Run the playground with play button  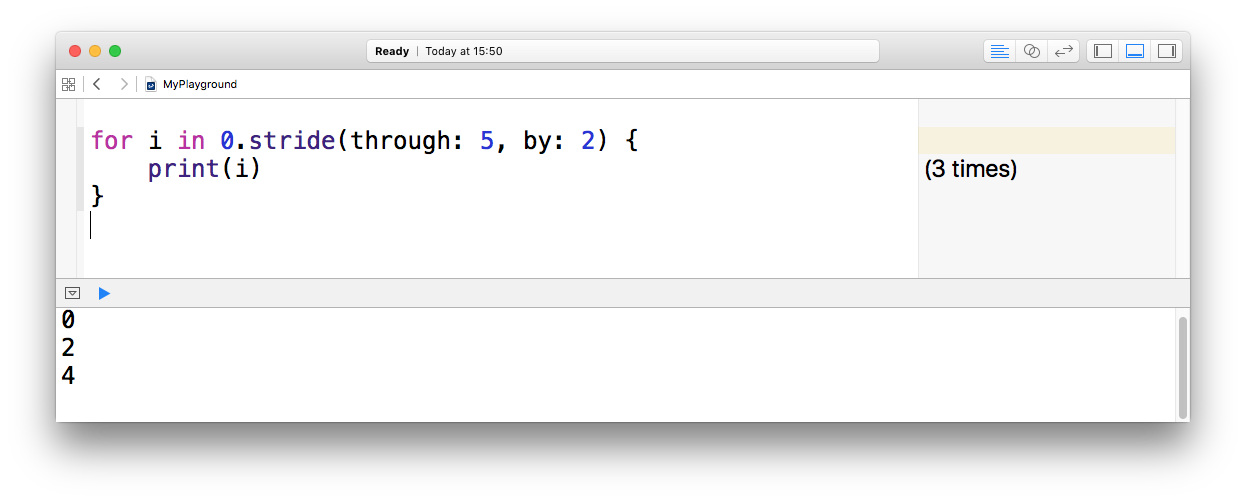(x=104, y=293)
